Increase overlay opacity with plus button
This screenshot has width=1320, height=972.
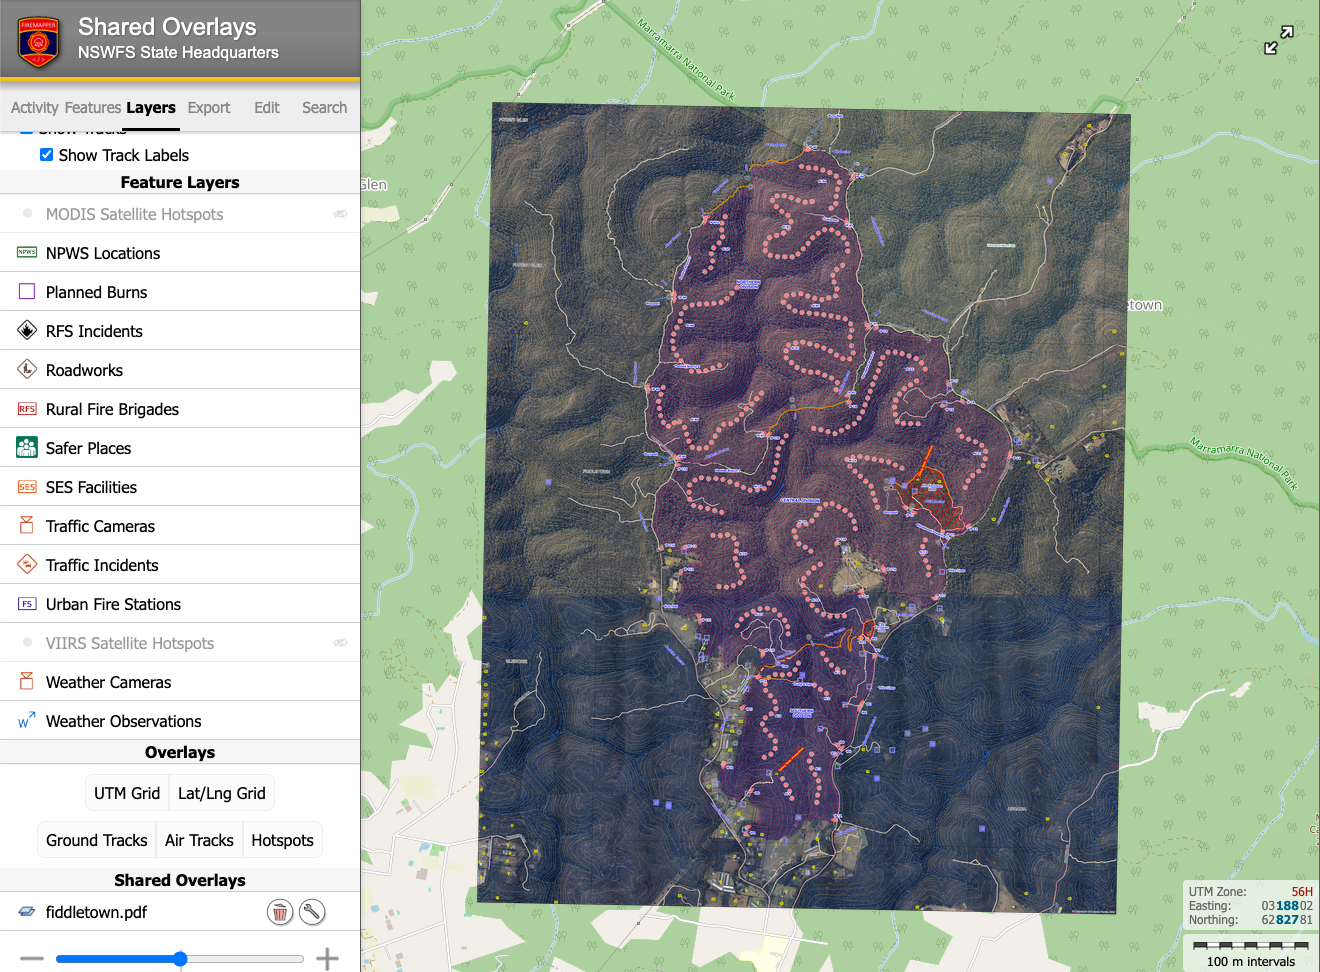coord(327,959)
